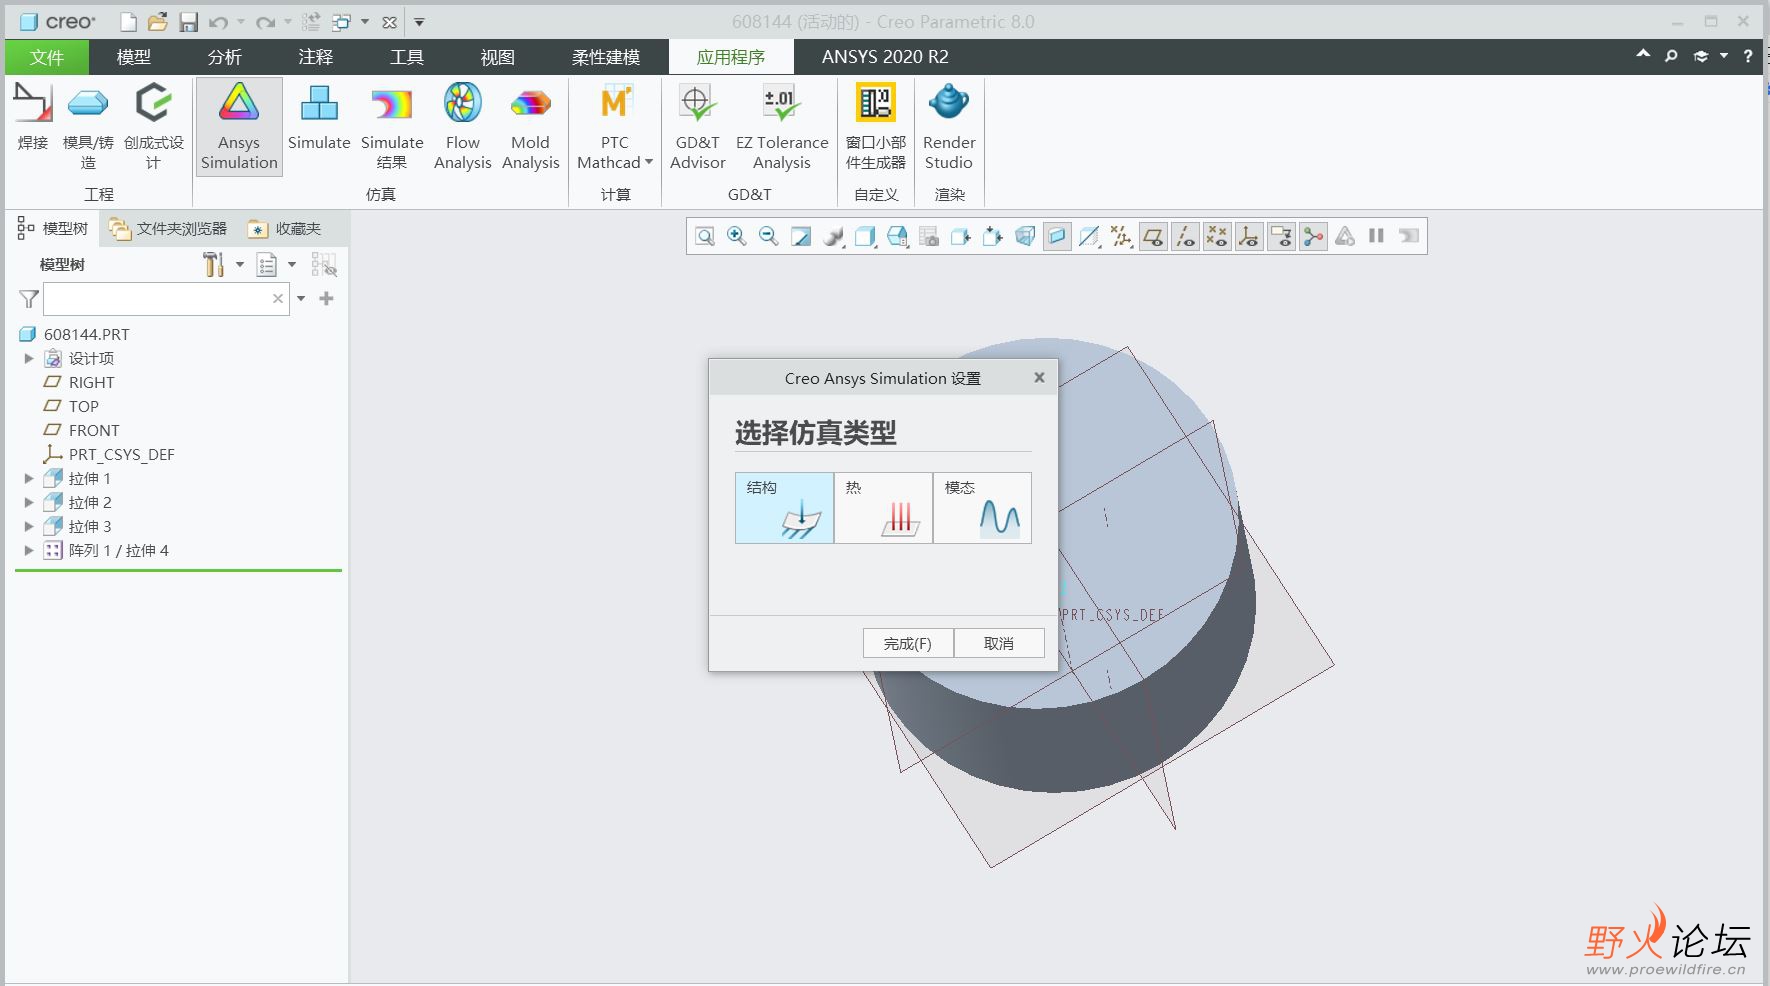
Task: Click the Refit view icon
Action: click(705, 237)
